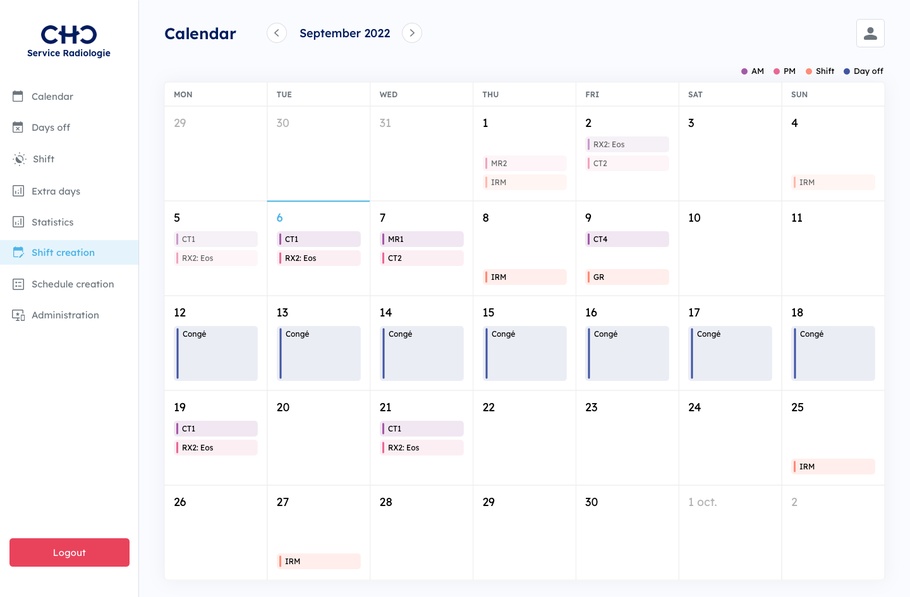Viewport: 910px width, 597px height.
Task: Click the Statistics icon in sidebar
Action: point(18,222)
